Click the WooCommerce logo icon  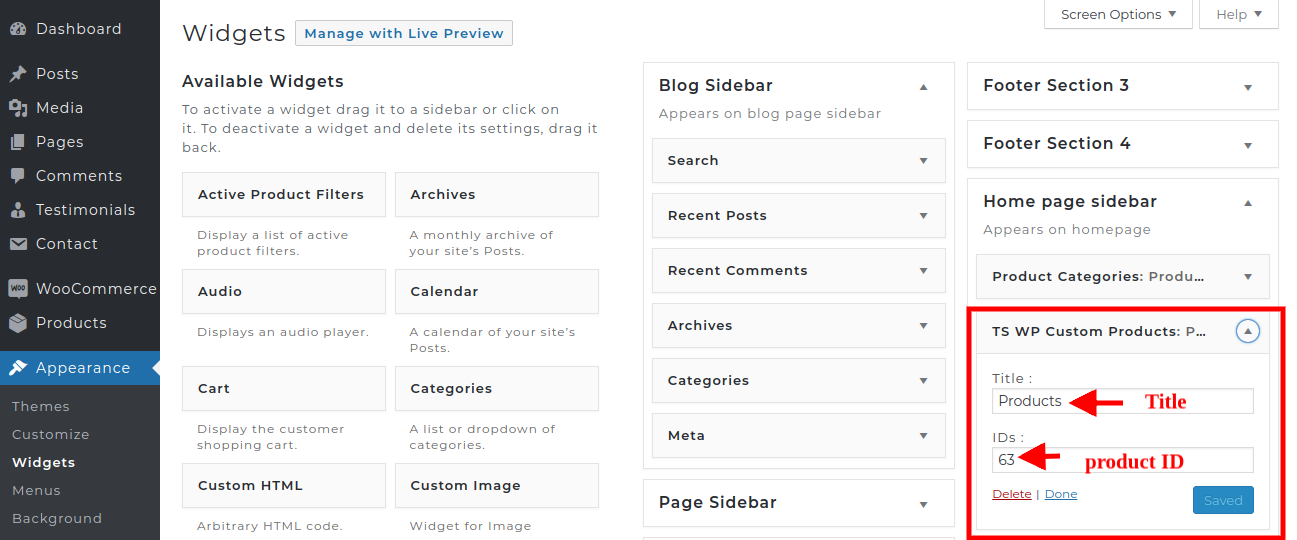click(18, 289)
